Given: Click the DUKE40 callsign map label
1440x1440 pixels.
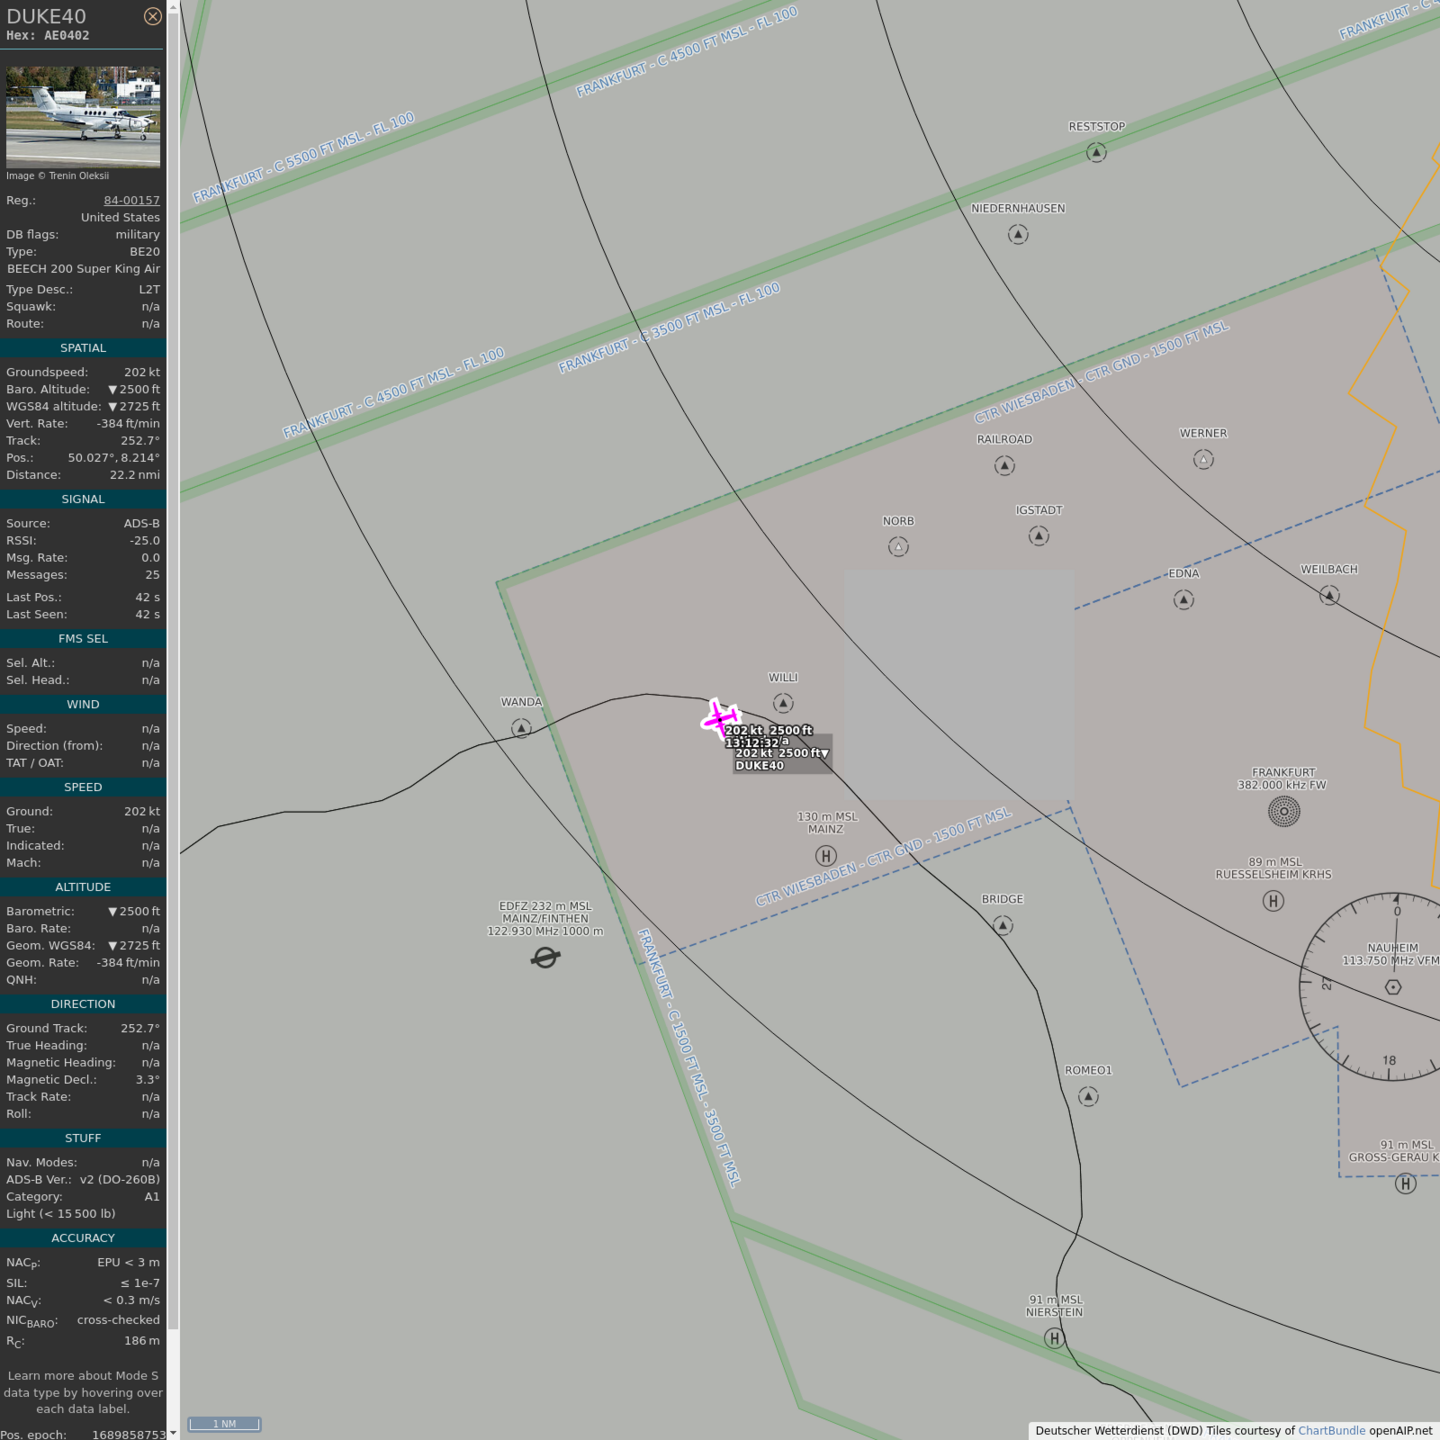Looking at the screenshot, I should (x=760, y=766).
